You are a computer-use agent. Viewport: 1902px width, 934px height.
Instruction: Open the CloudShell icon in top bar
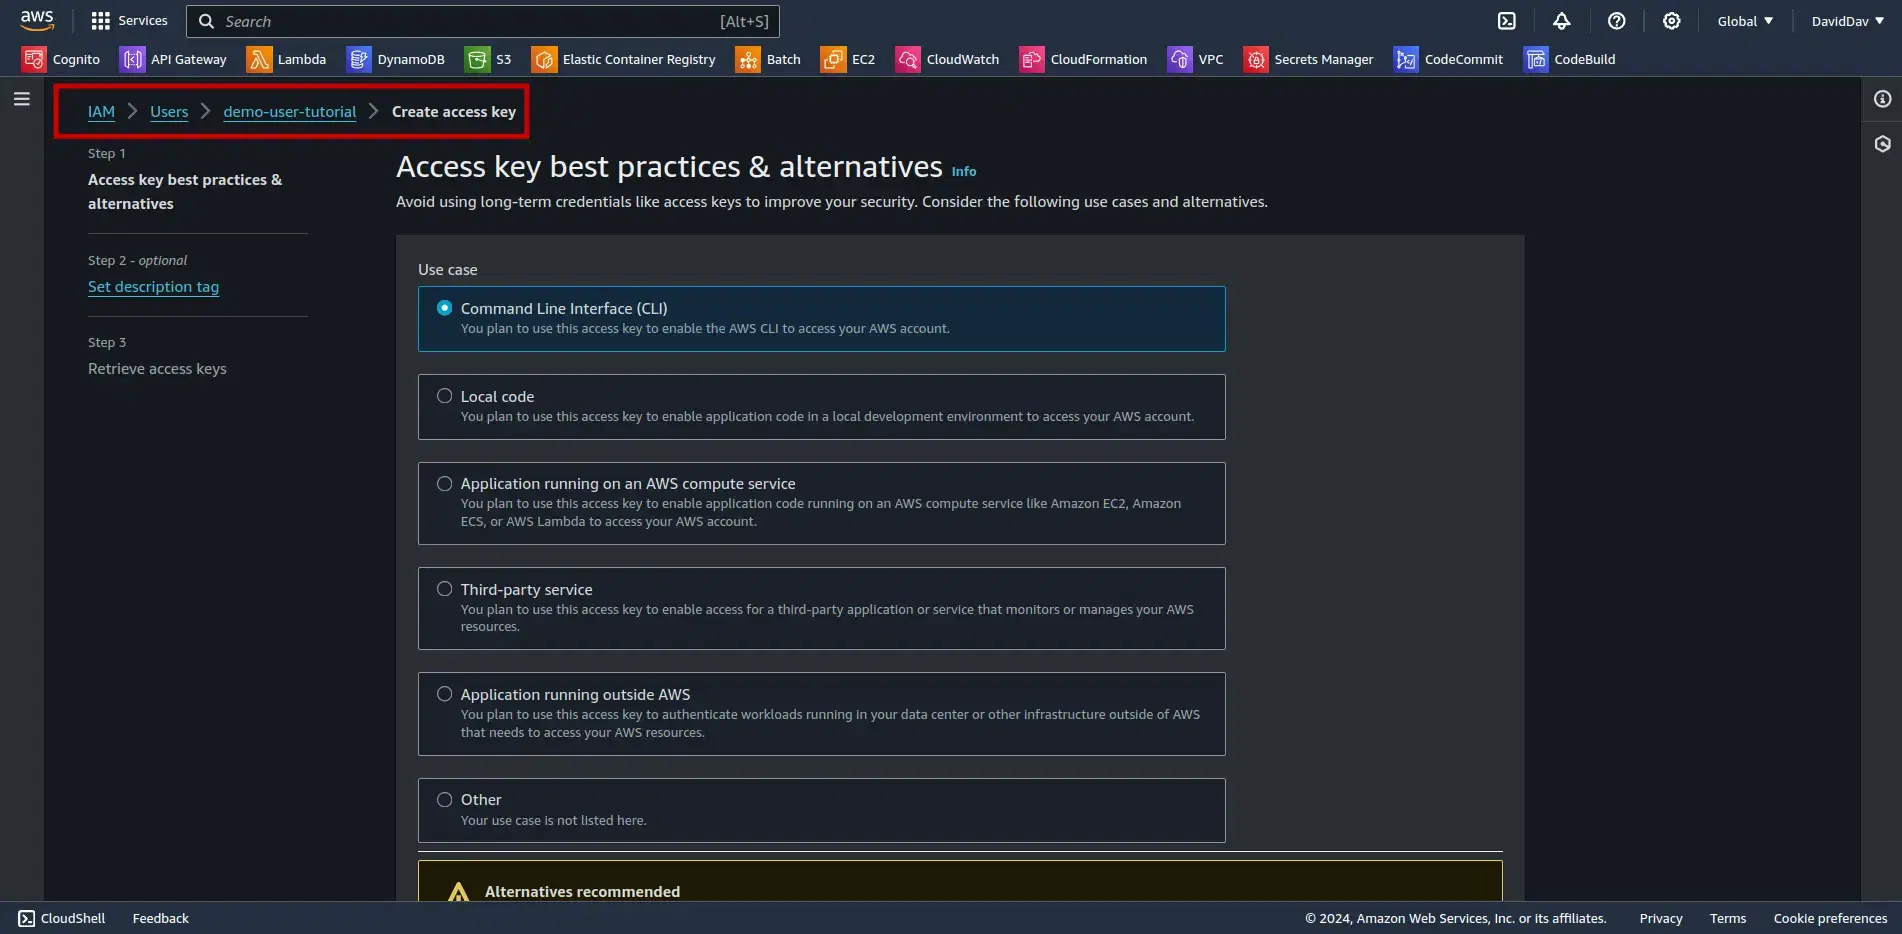(1506, 21)
